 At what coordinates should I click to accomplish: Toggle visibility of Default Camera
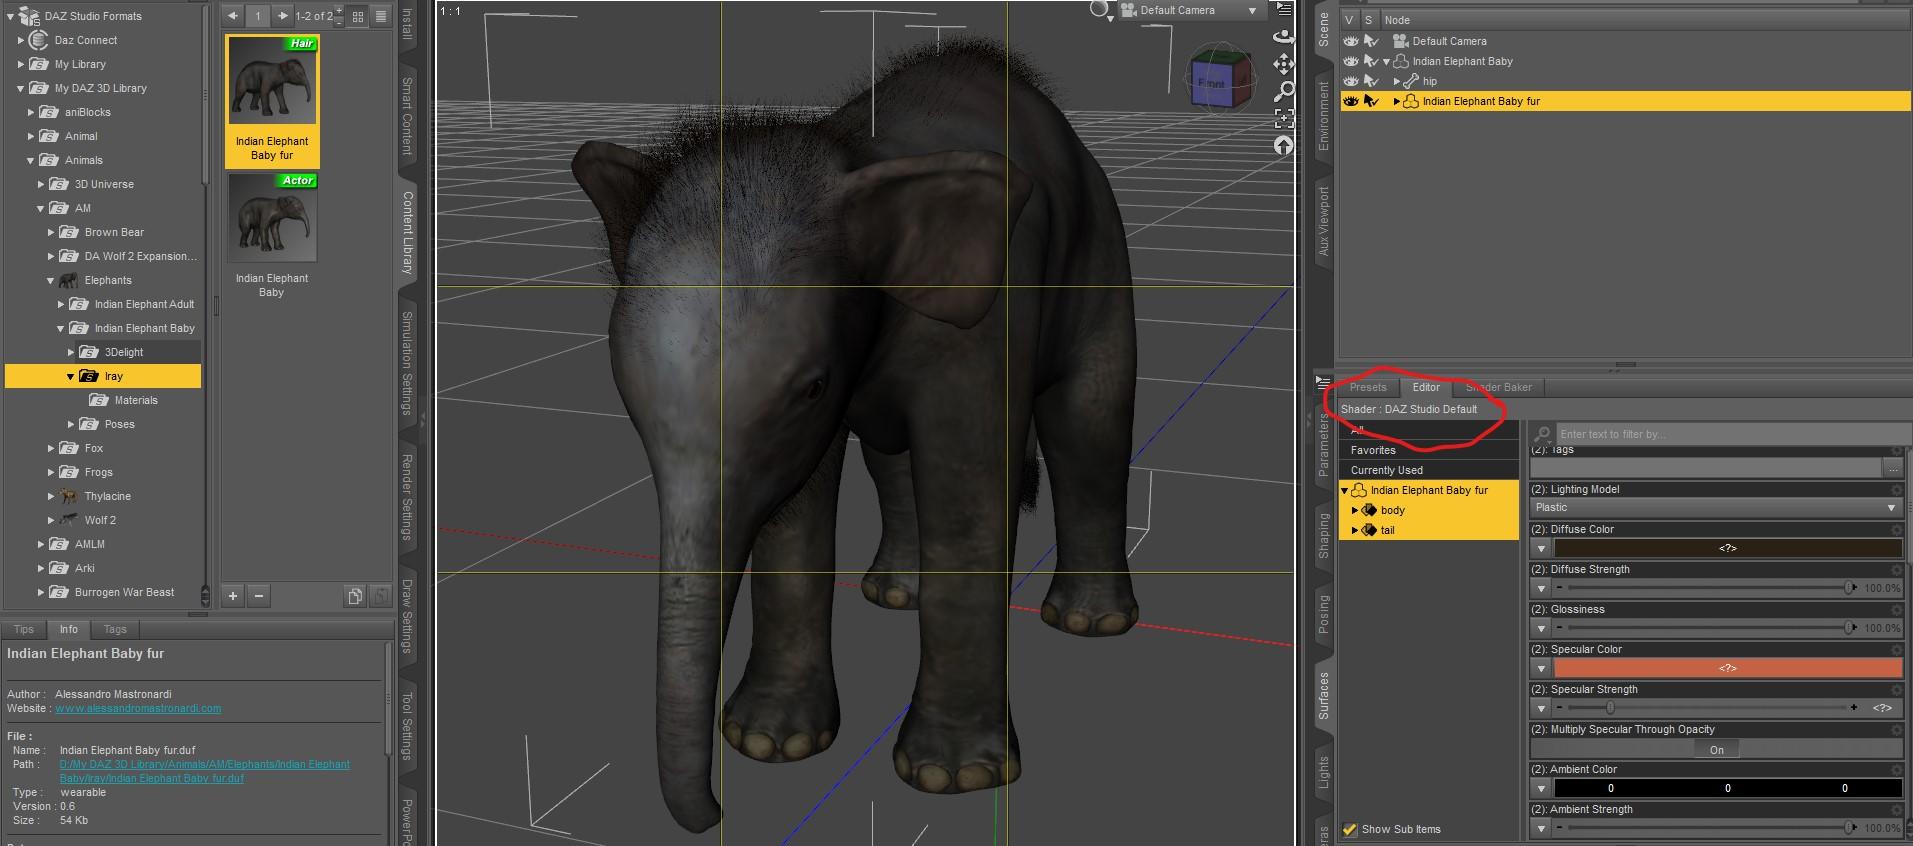(x=1351, y=41)
